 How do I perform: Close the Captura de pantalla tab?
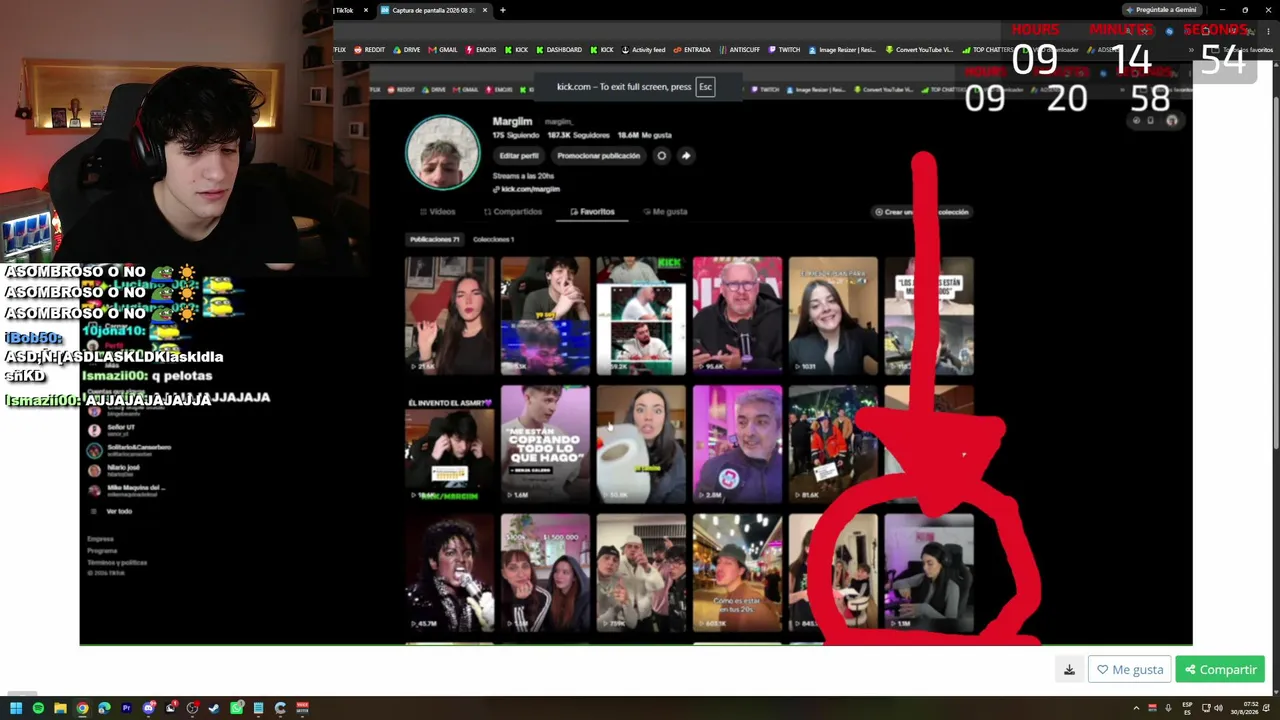(485, 10)
